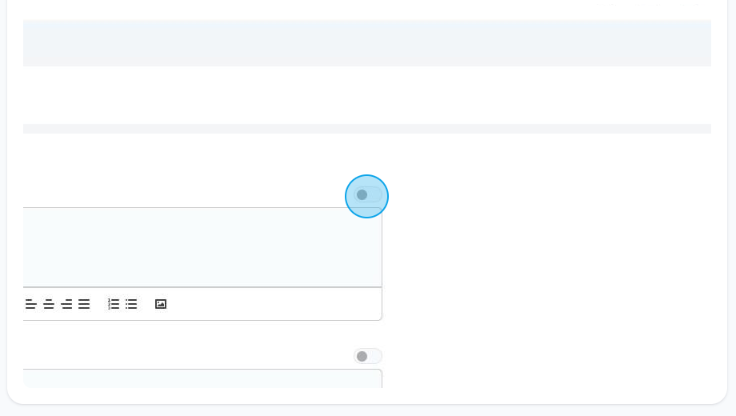Insert a numbered list
Screen dimensions: 736x416
pyautogui.click(x=114, y=304)
